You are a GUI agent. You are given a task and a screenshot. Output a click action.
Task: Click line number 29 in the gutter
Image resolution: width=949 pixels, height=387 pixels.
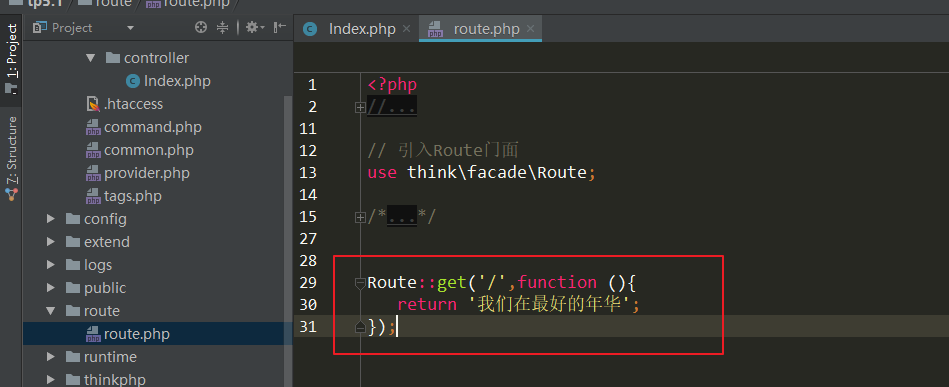[x=308, y=282]
